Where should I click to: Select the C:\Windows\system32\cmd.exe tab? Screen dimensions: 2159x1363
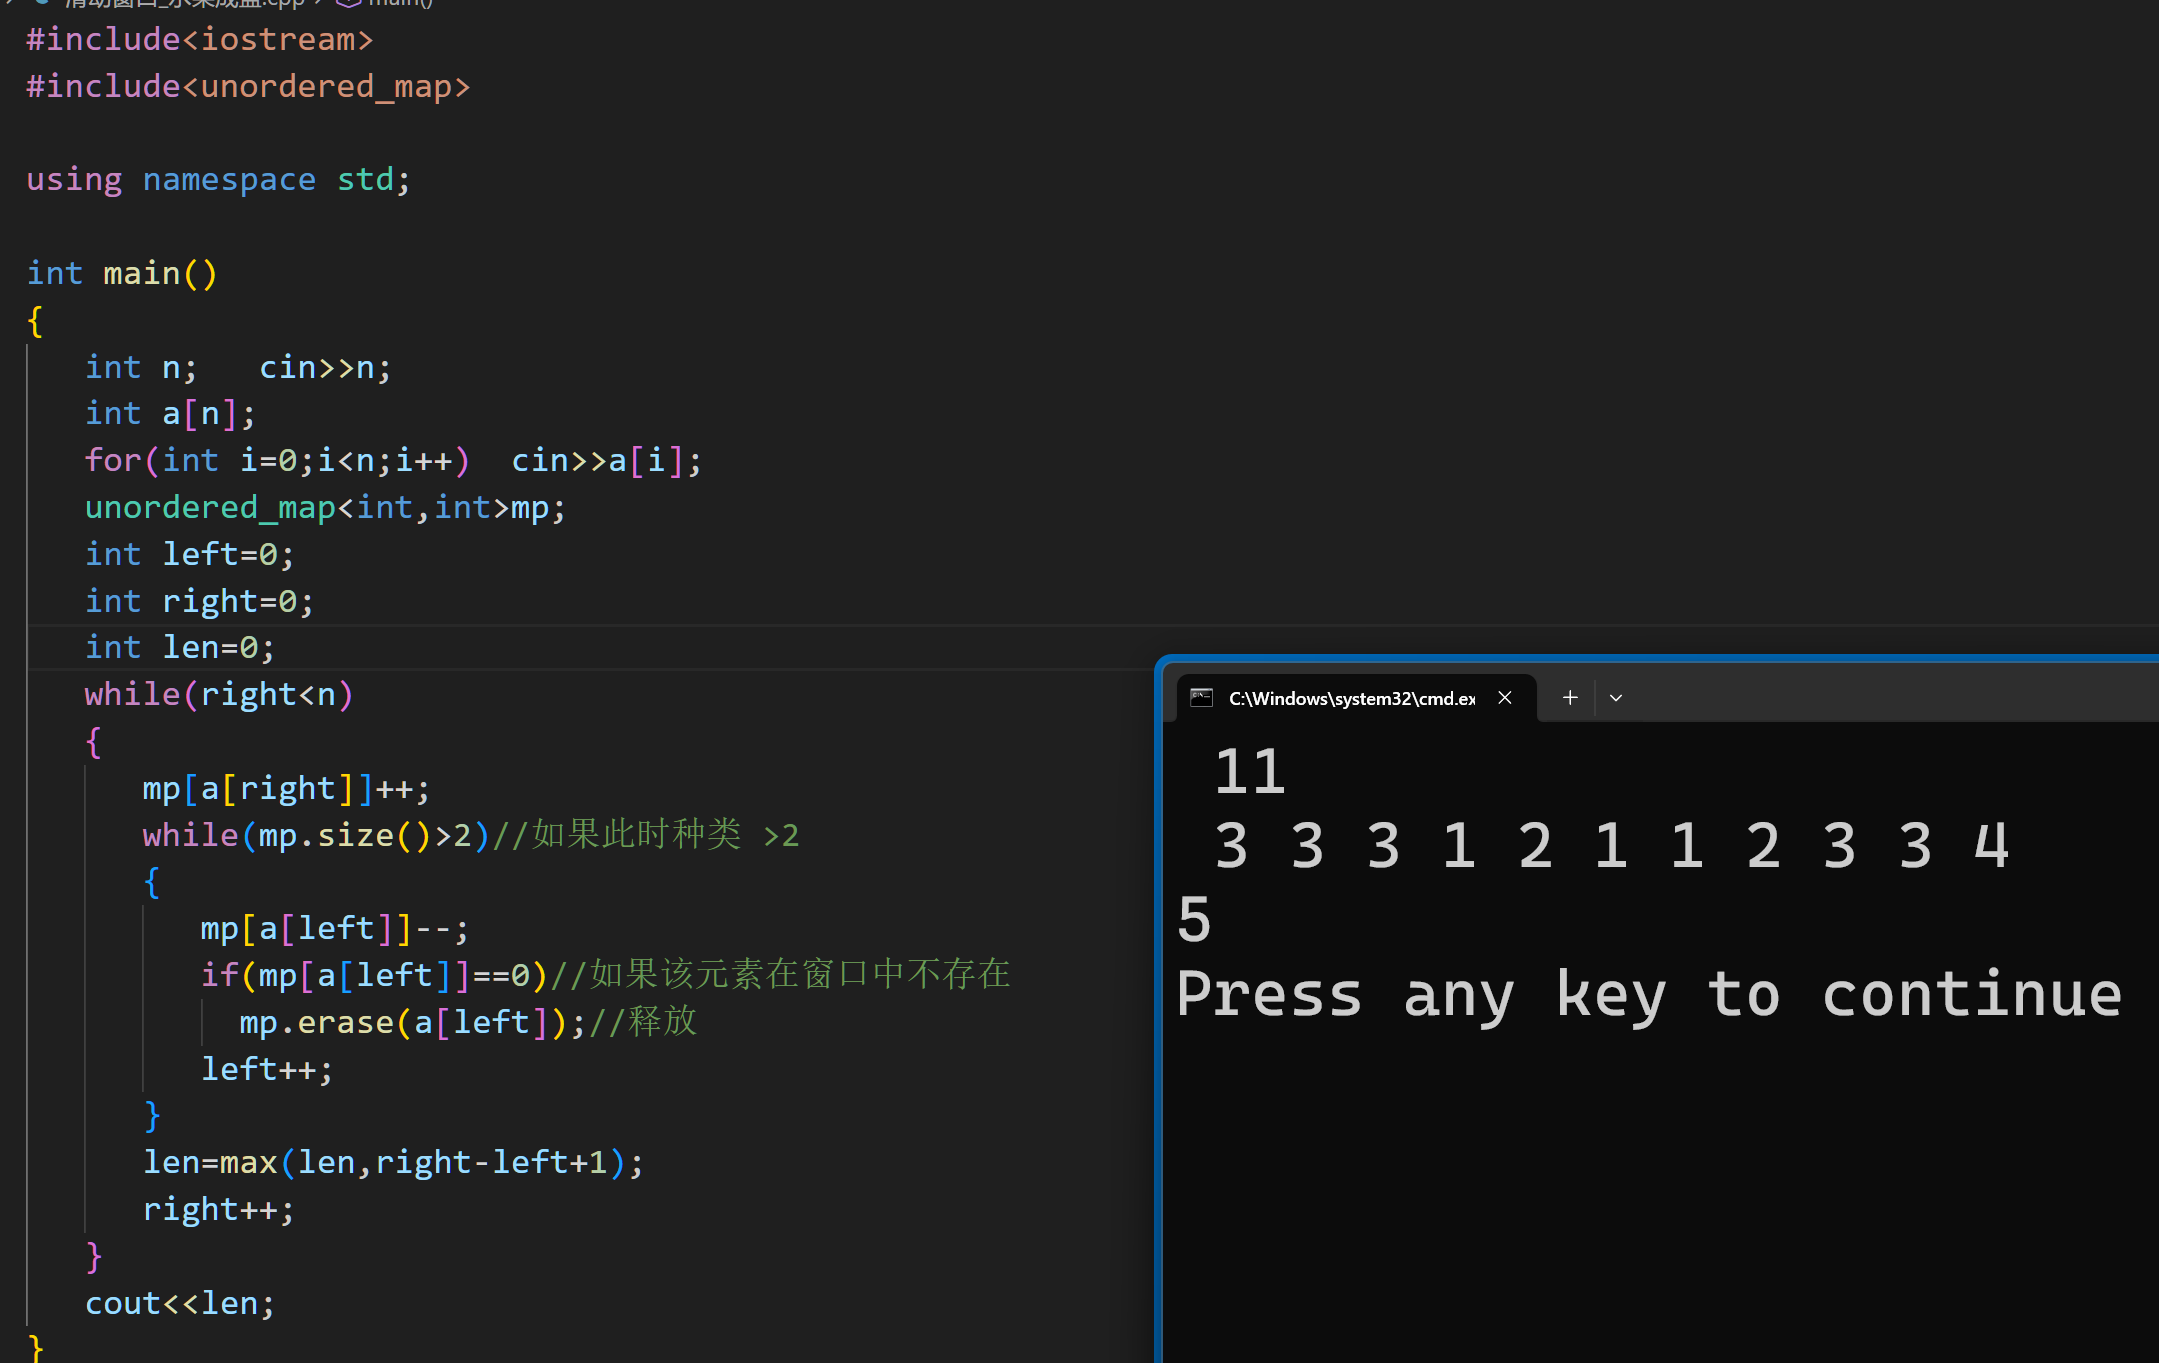(1351, 698)
